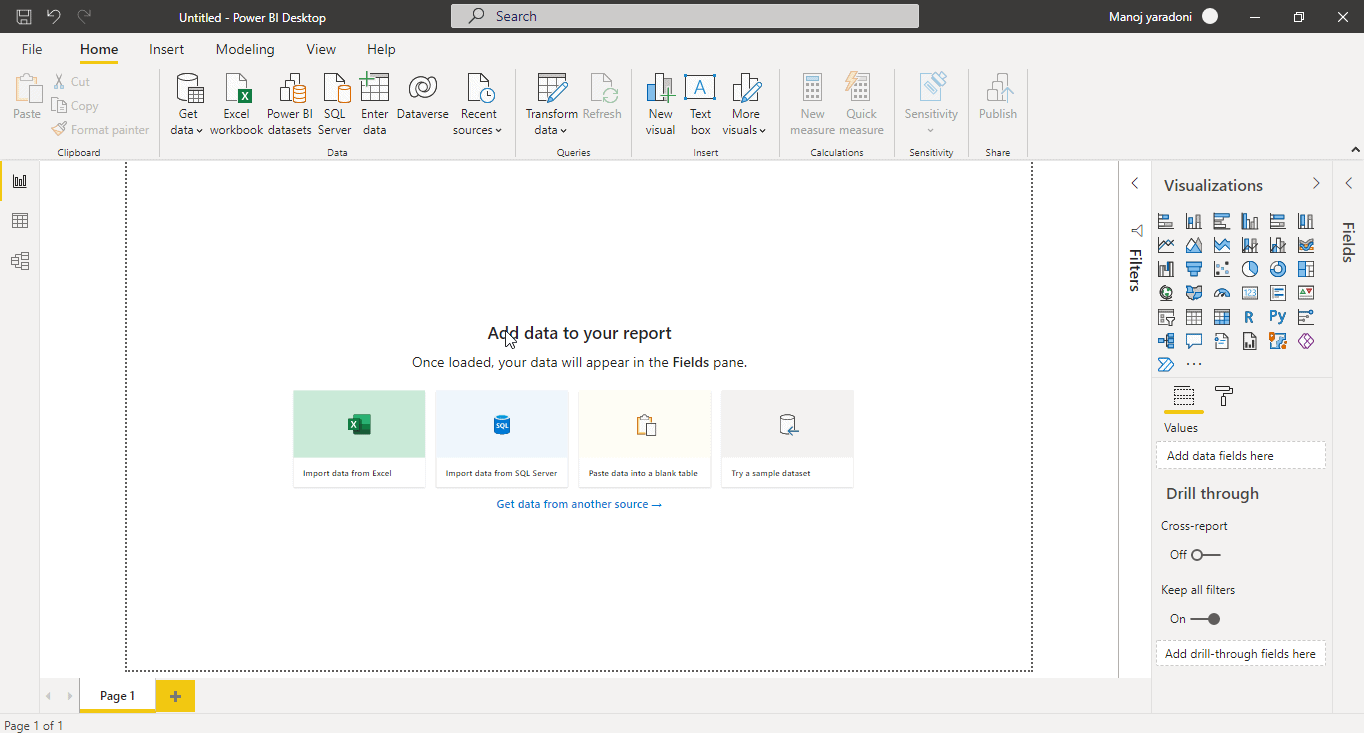This screenshot has width=1364, height=733.
Task: Open the File menu
Action: [32, 49]
